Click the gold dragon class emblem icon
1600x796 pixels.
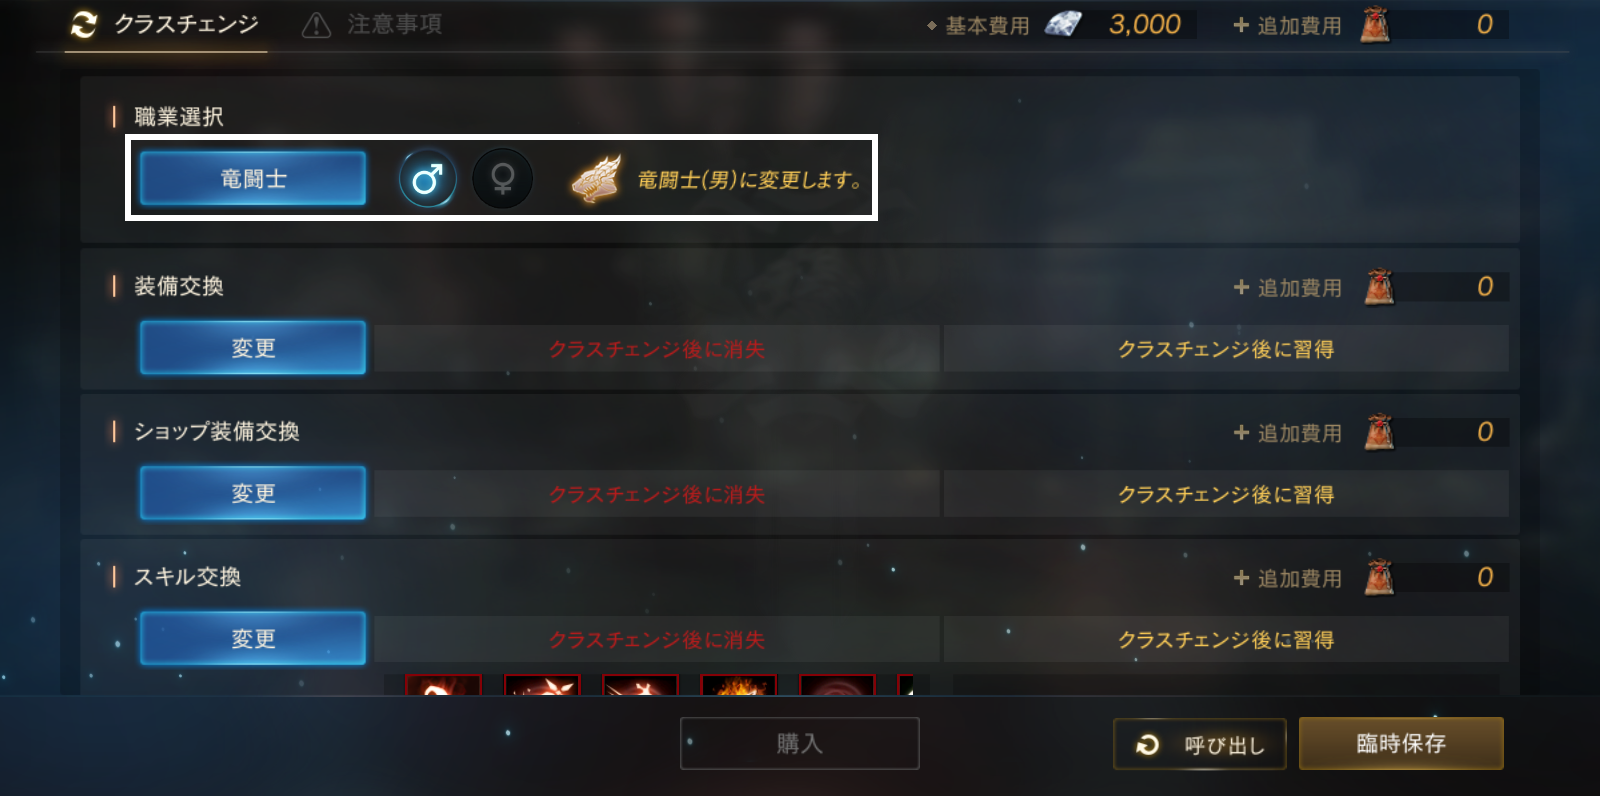[596, 179]
